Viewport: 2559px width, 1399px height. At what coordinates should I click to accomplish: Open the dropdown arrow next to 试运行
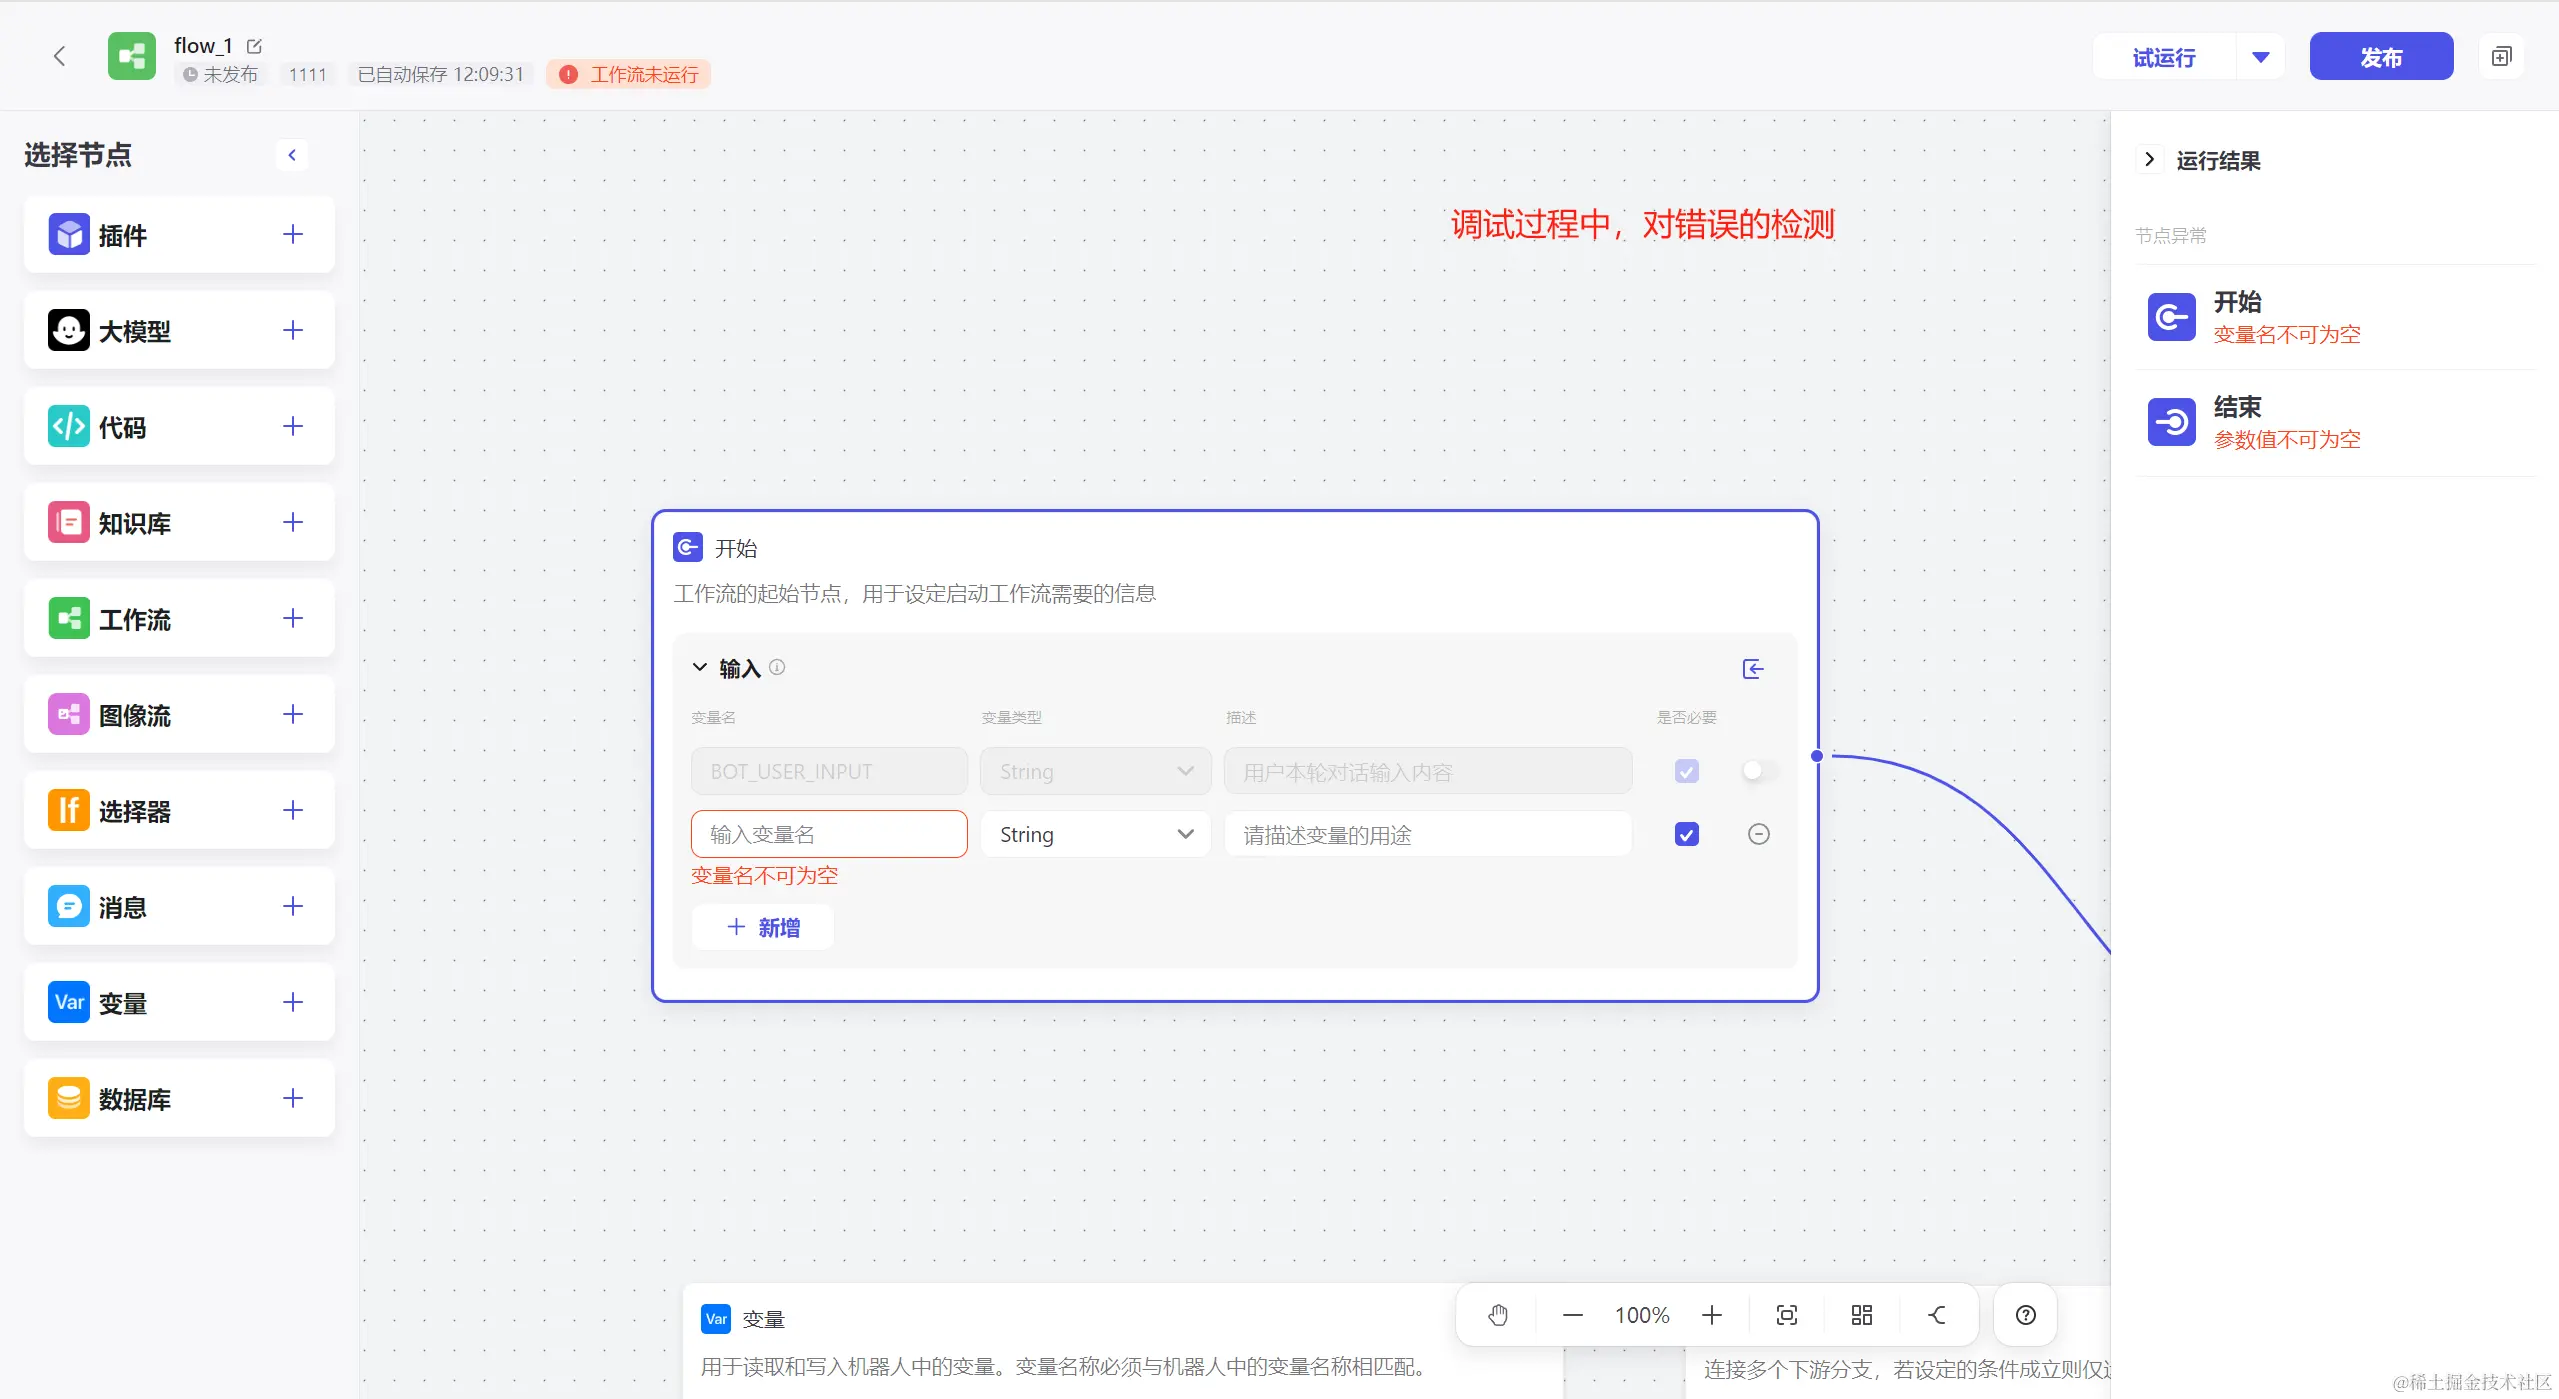point(2260,57)
